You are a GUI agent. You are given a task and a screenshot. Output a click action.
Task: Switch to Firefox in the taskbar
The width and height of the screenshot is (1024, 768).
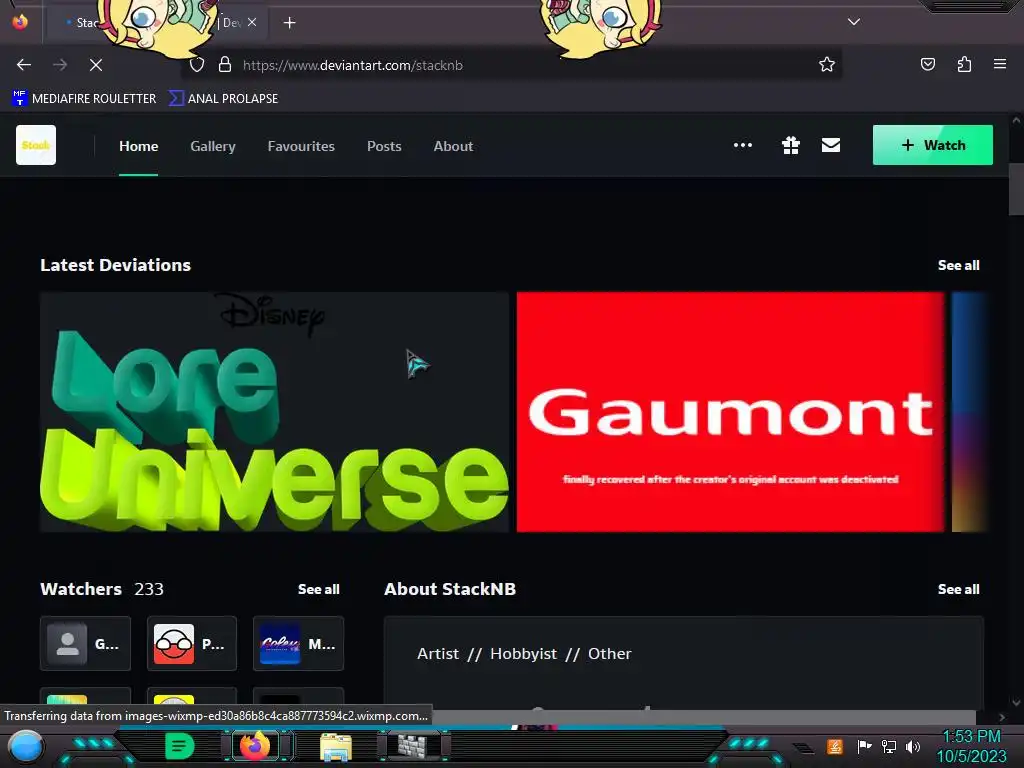pos(255,746)
